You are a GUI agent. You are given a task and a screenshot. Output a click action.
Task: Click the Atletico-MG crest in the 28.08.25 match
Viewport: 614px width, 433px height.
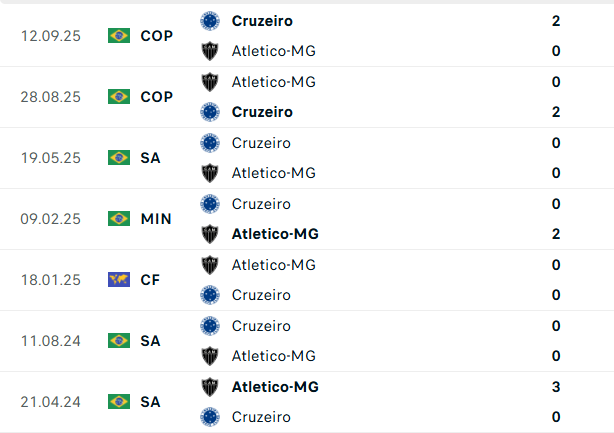tap(210, 82)
